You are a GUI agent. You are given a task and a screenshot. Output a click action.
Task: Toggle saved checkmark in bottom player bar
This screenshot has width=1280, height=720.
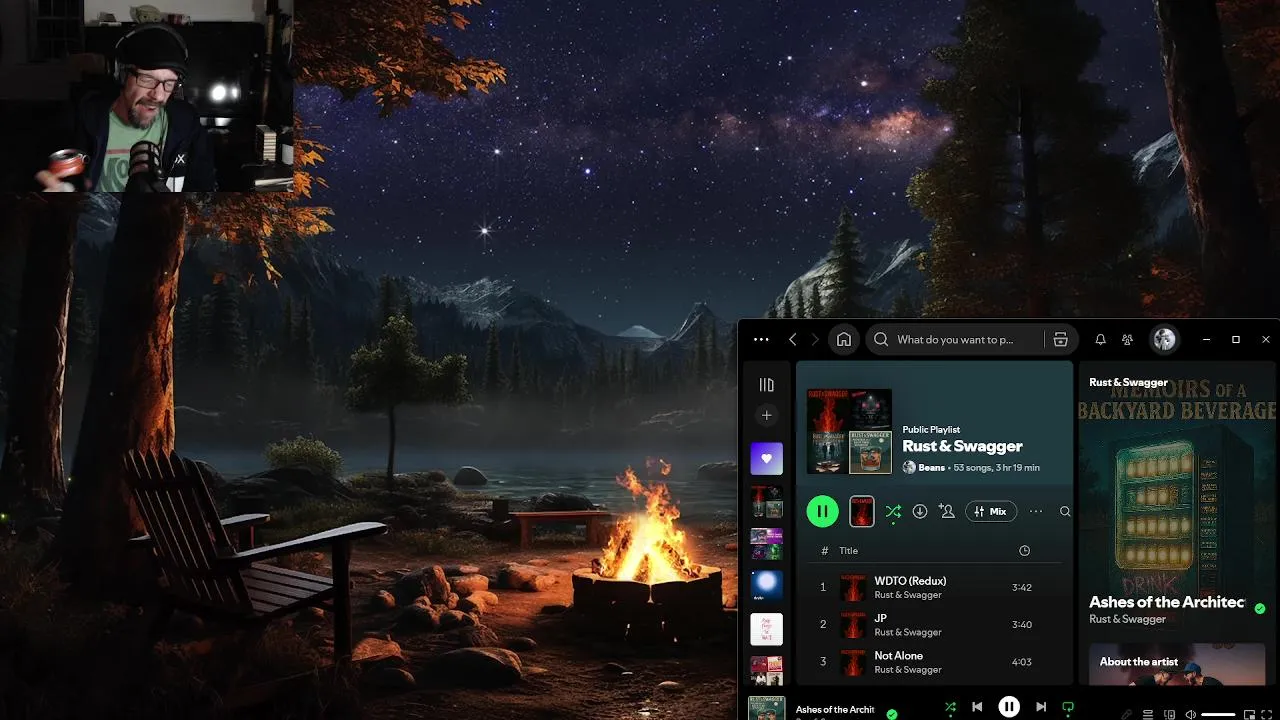coord(892,714)
